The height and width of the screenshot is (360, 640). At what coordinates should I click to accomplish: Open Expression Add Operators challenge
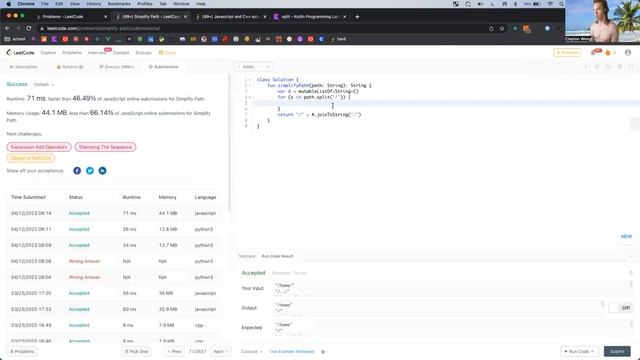[39, 147]
